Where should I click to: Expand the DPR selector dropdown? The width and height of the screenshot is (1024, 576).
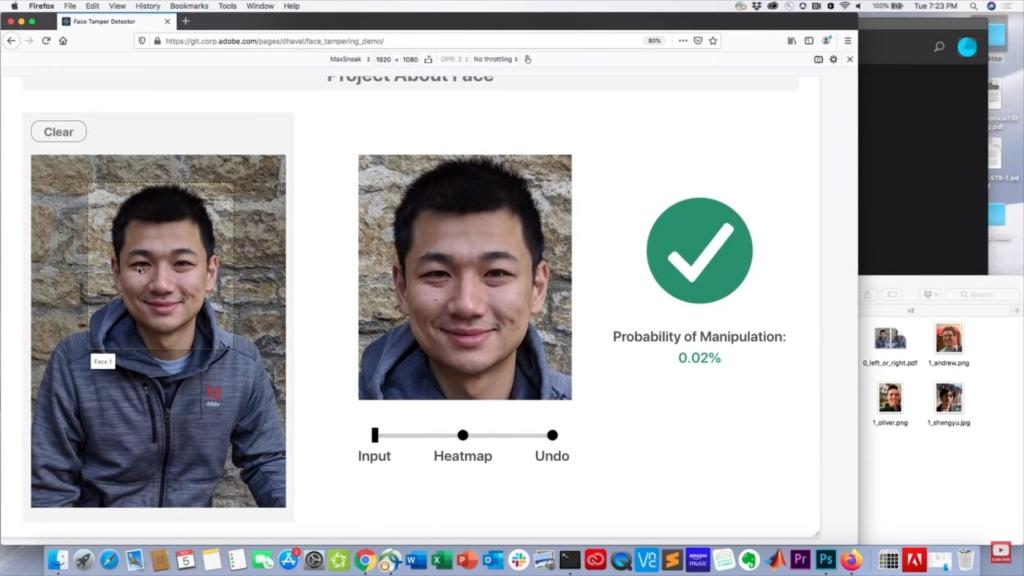pyautogui.click(x=454, y=59)
